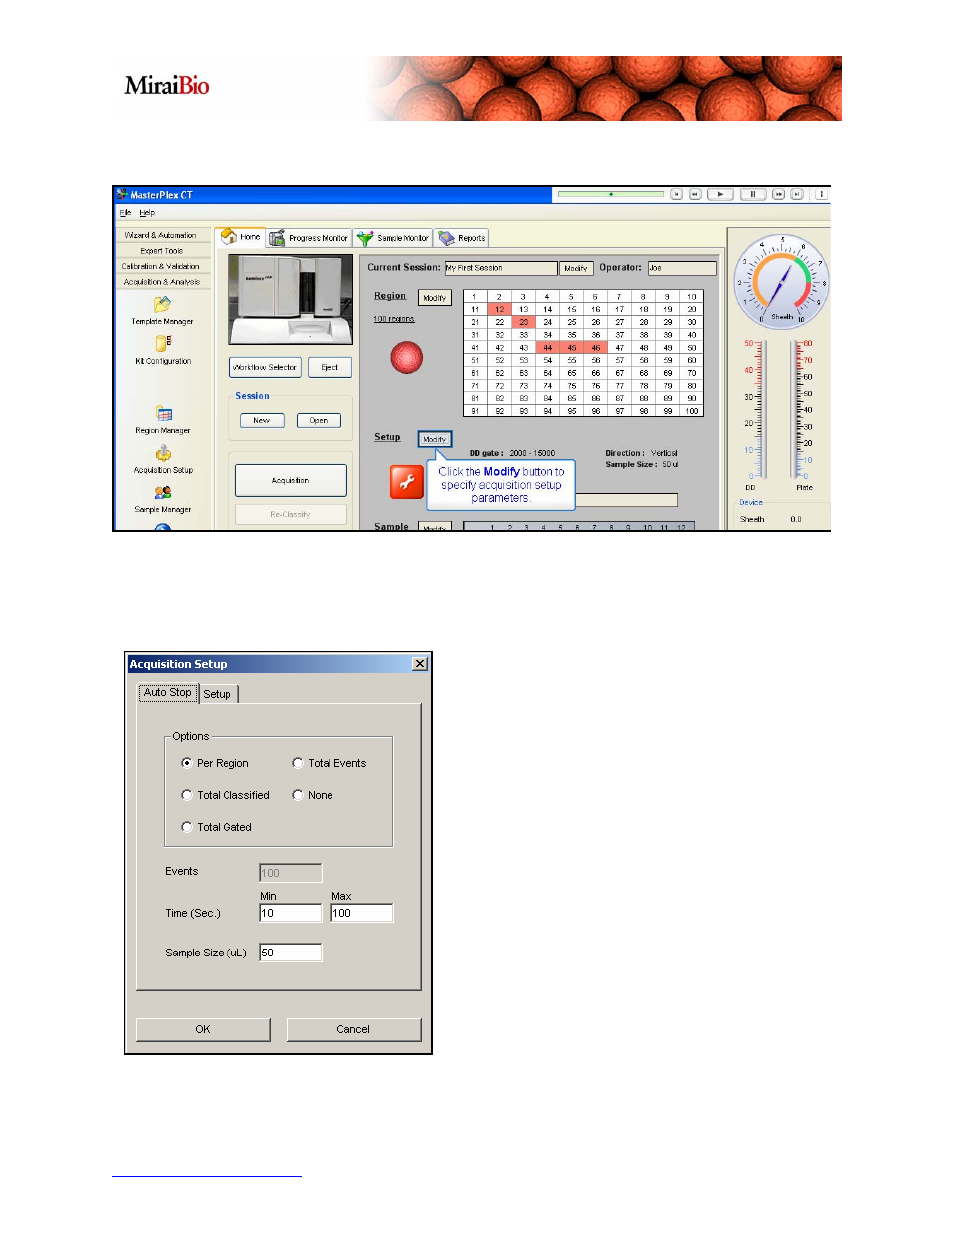The width and height of the screenshot is (954, 1235).
Task: Select region cell 44 in grid
Action: [x=548, y=347]
